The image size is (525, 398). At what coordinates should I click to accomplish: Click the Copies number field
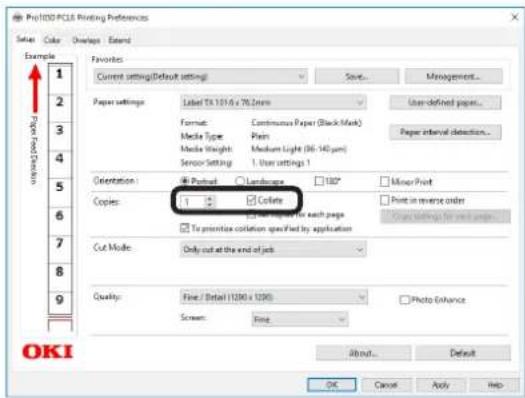193,202
